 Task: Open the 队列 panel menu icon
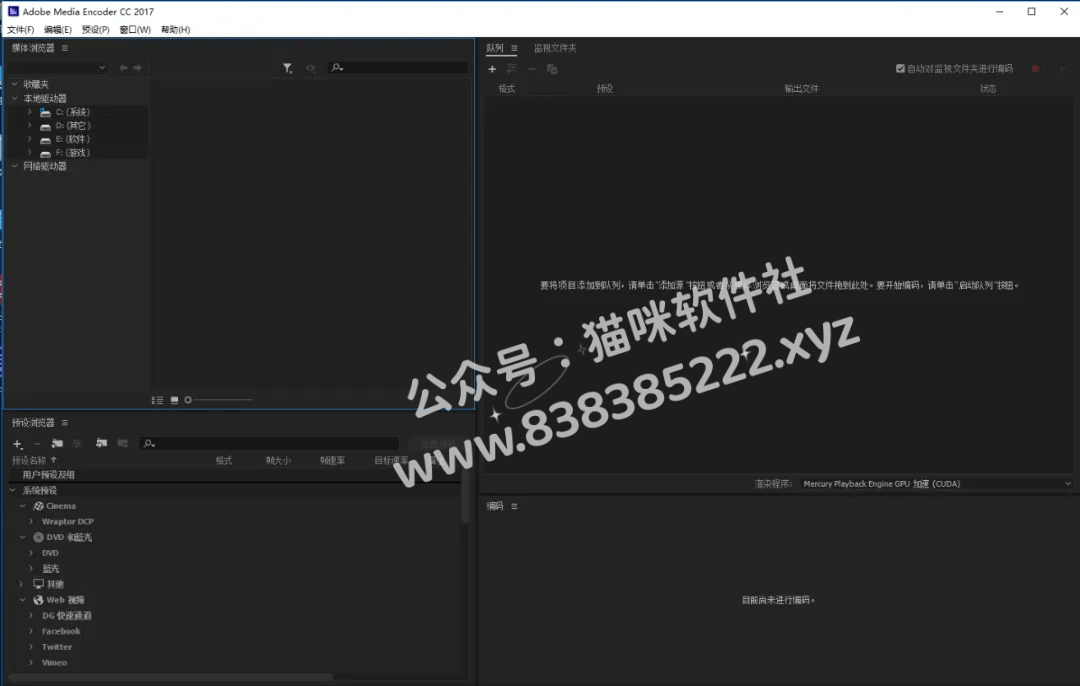click(514, 48)
